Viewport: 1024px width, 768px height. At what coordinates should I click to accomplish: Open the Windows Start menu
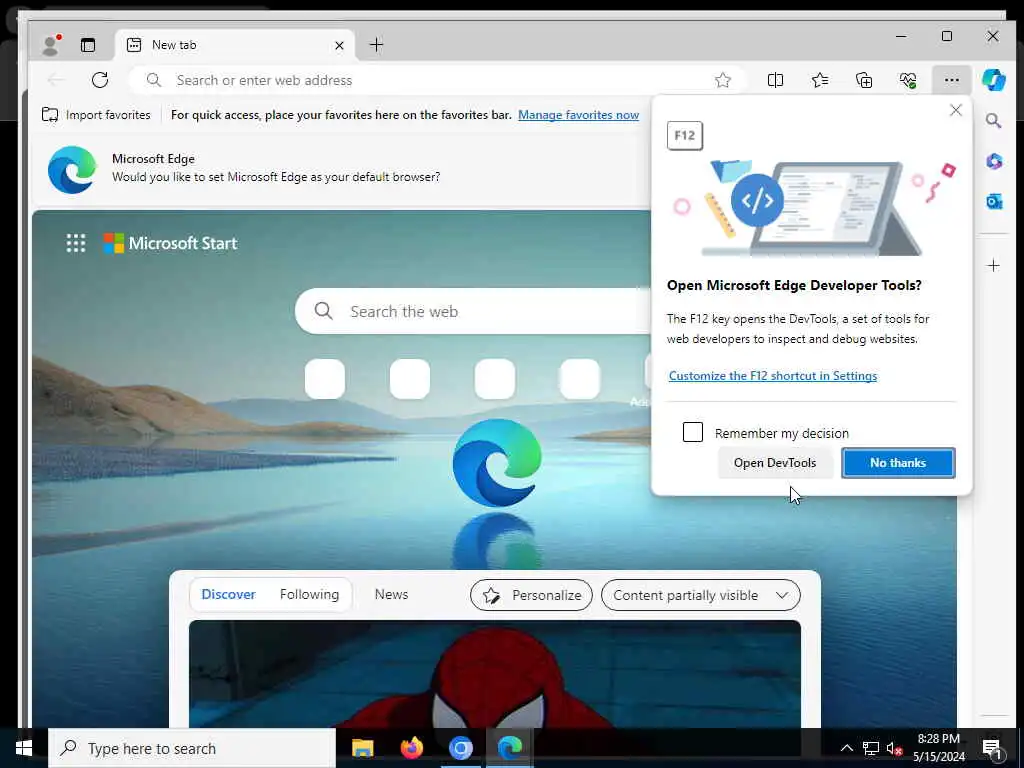tap(24, 748)
